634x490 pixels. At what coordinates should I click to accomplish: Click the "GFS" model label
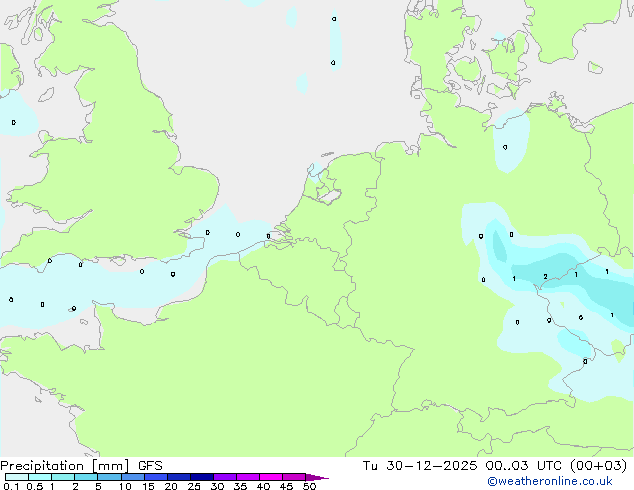[x=150, y=466]
